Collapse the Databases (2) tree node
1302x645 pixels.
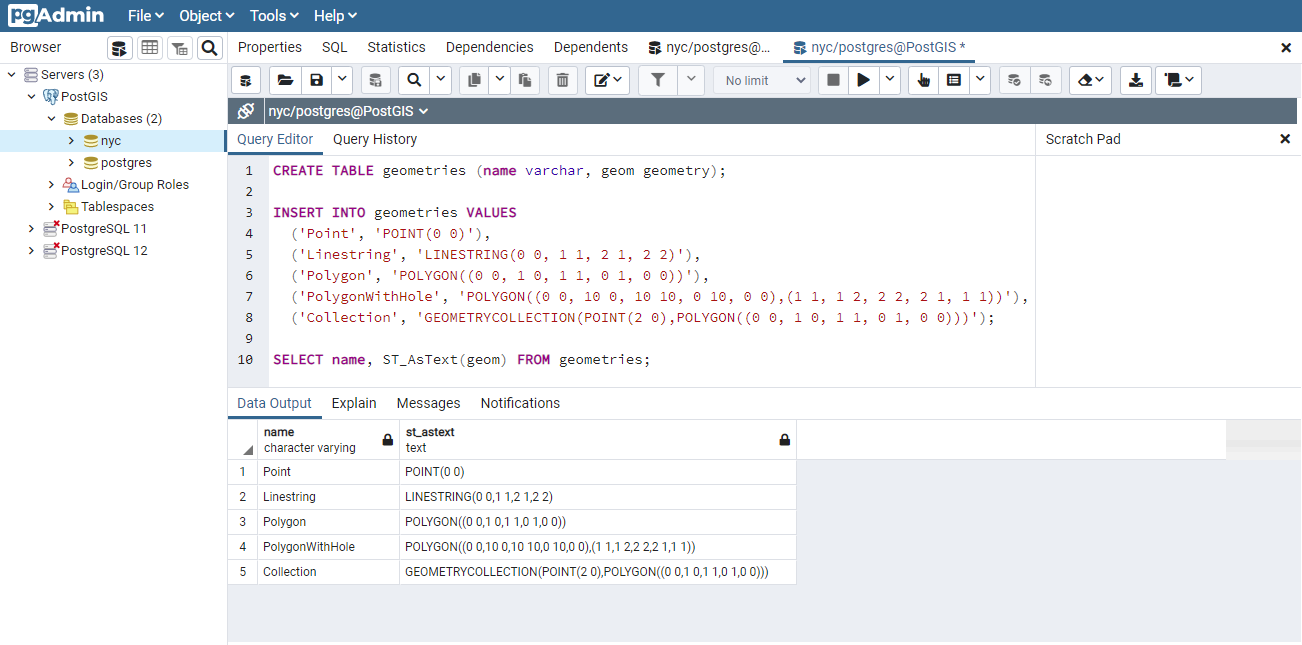pyautogui.click(x=51, y=119)
